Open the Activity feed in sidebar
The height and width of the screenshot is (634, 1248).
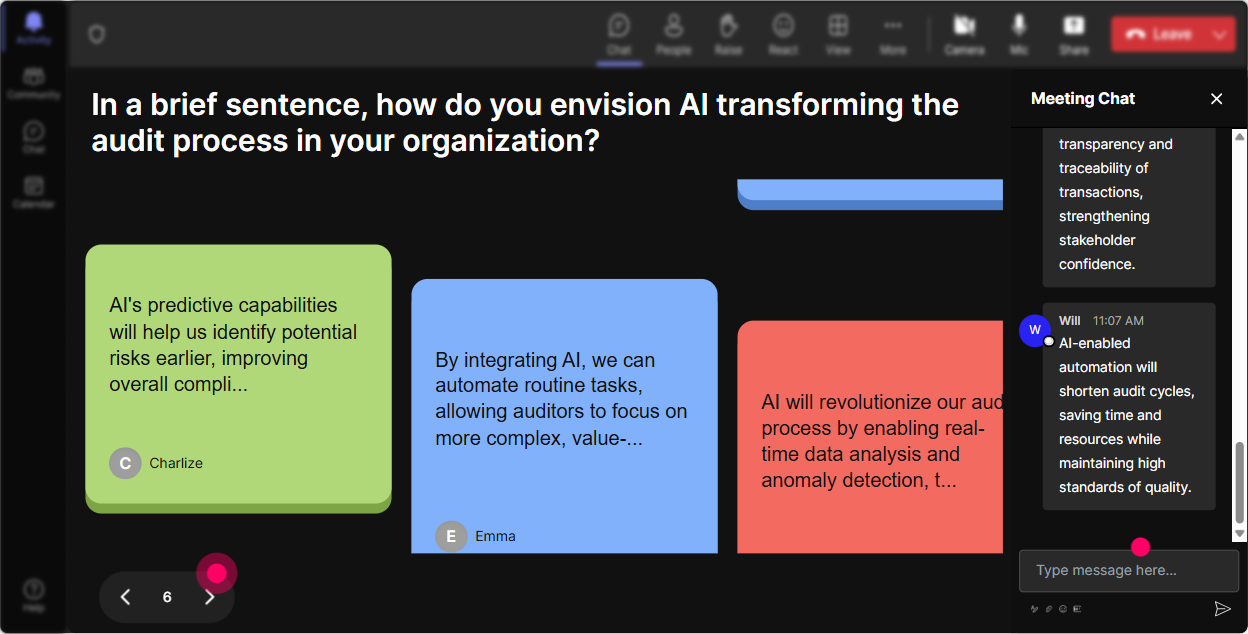(x=34, y=28)
